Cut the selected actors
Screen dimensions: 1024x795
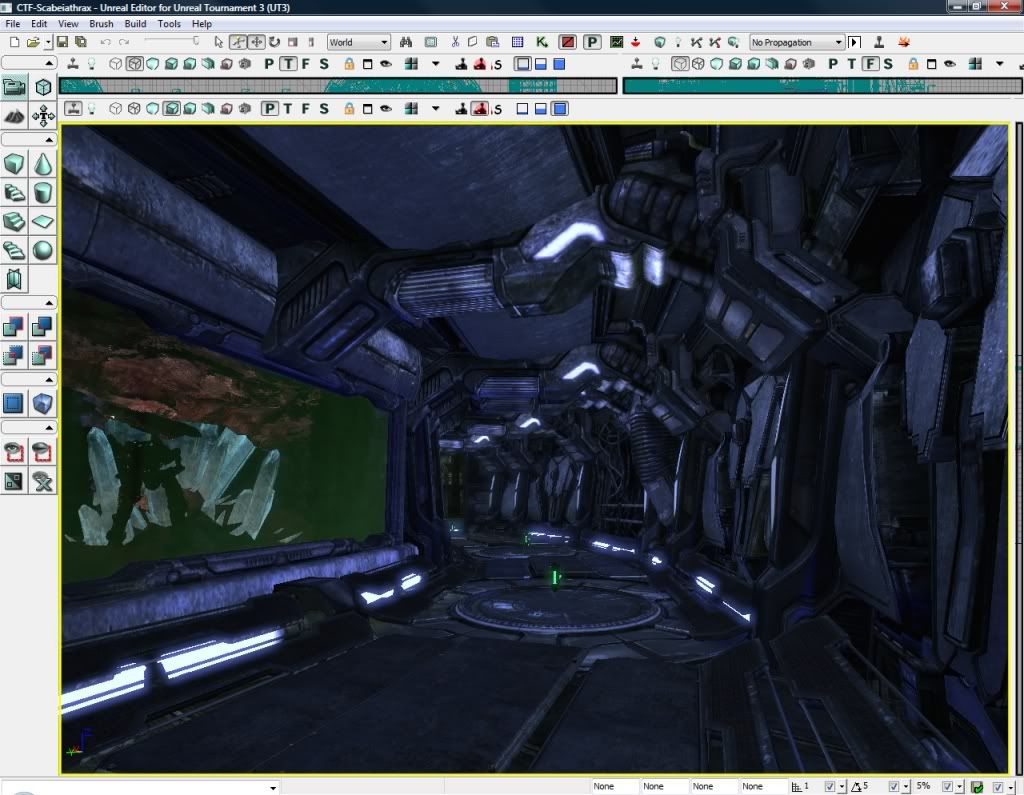(455, 42)
